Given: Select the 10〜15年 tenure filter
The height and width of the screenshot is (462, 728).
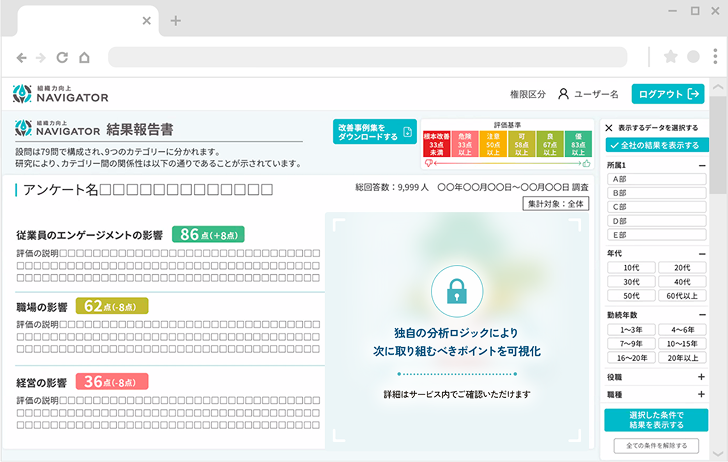Looking at the screenshot, I should [682, 344].
